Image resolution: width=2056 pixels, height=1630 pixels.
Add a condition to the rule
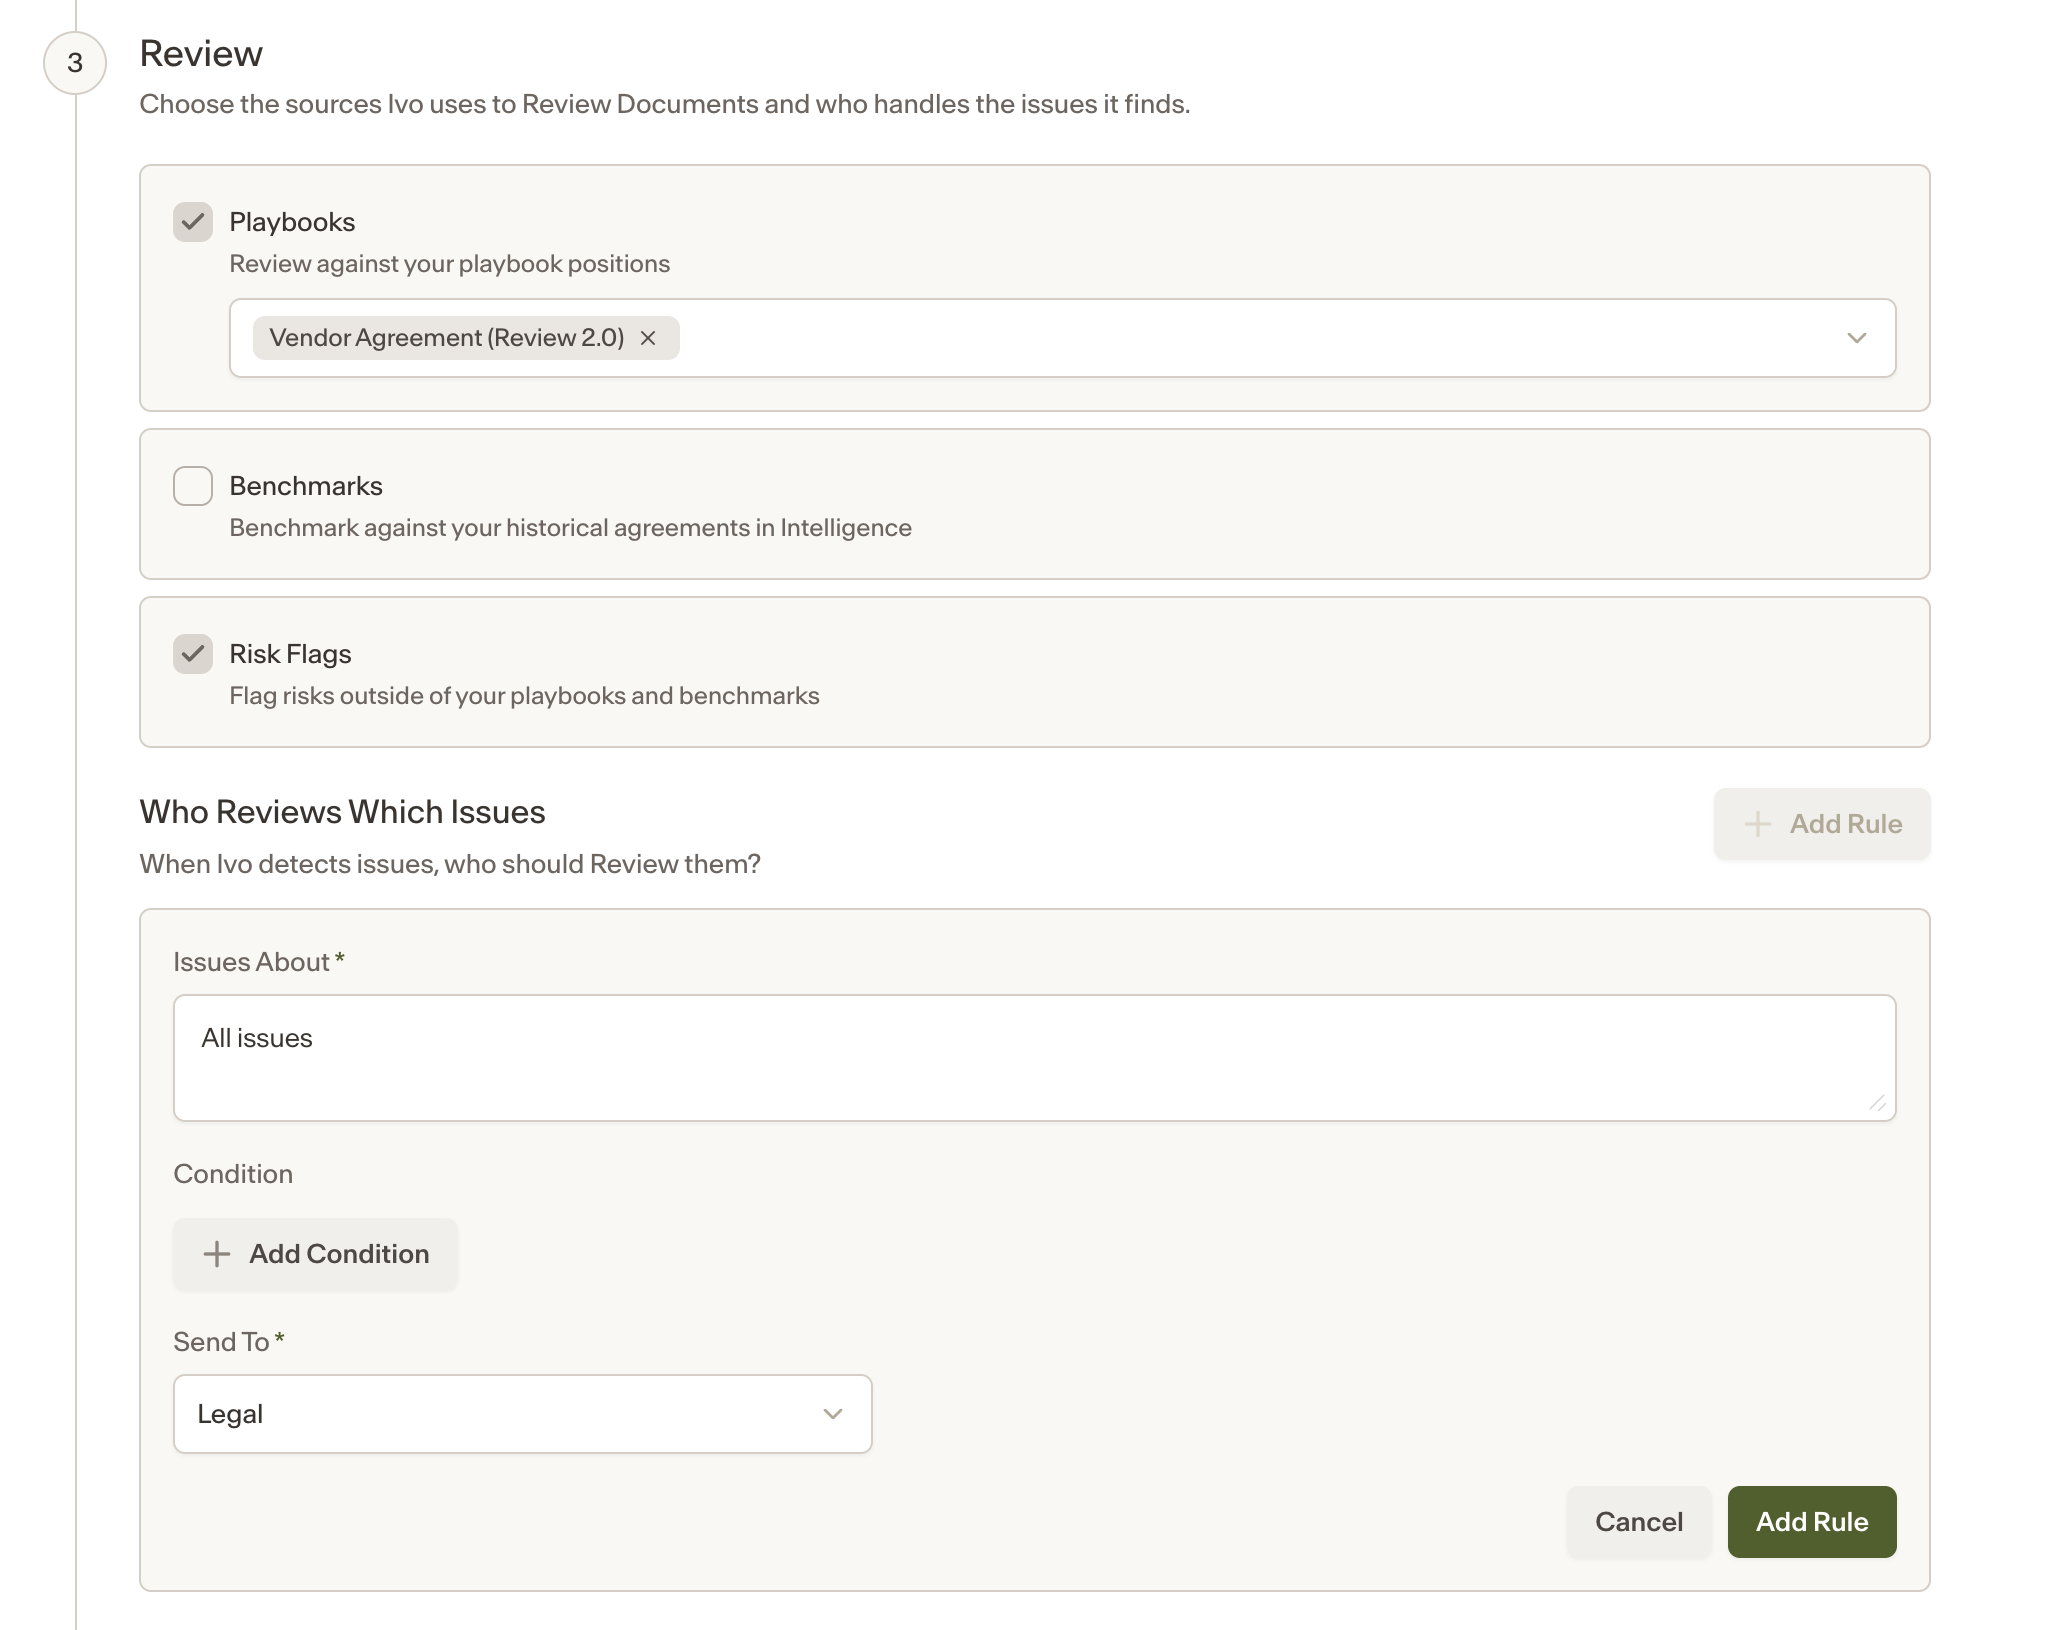pyautogui.click(x=315, y=1254)
